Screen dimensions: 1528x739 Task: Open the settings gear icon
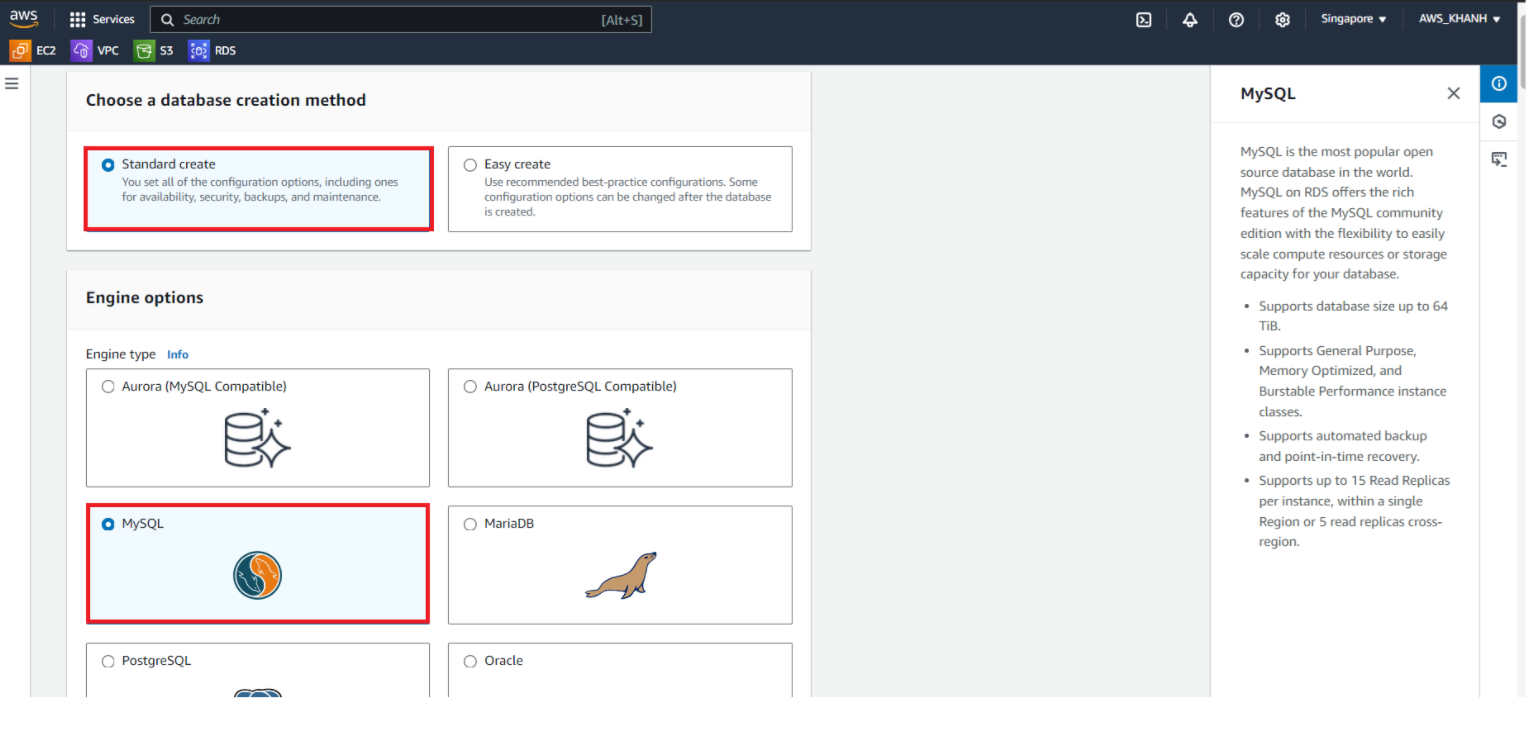pos(1283,19)
